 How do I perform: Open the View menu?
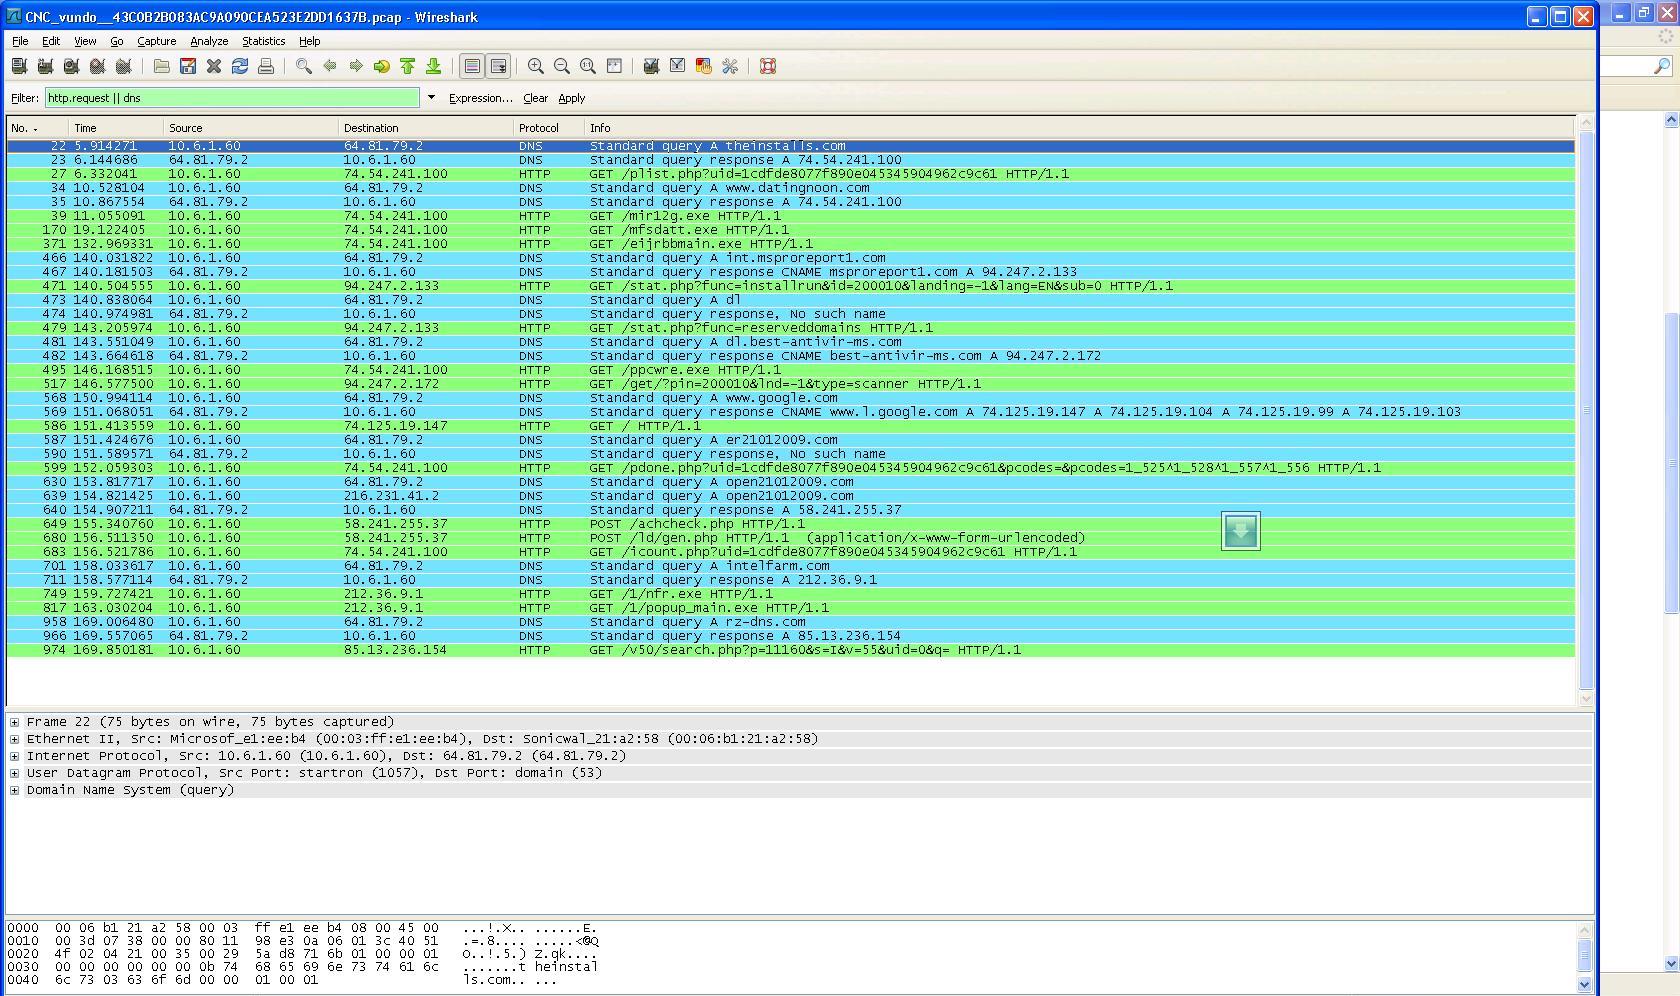pyautogui.click(x=85, y=41)
